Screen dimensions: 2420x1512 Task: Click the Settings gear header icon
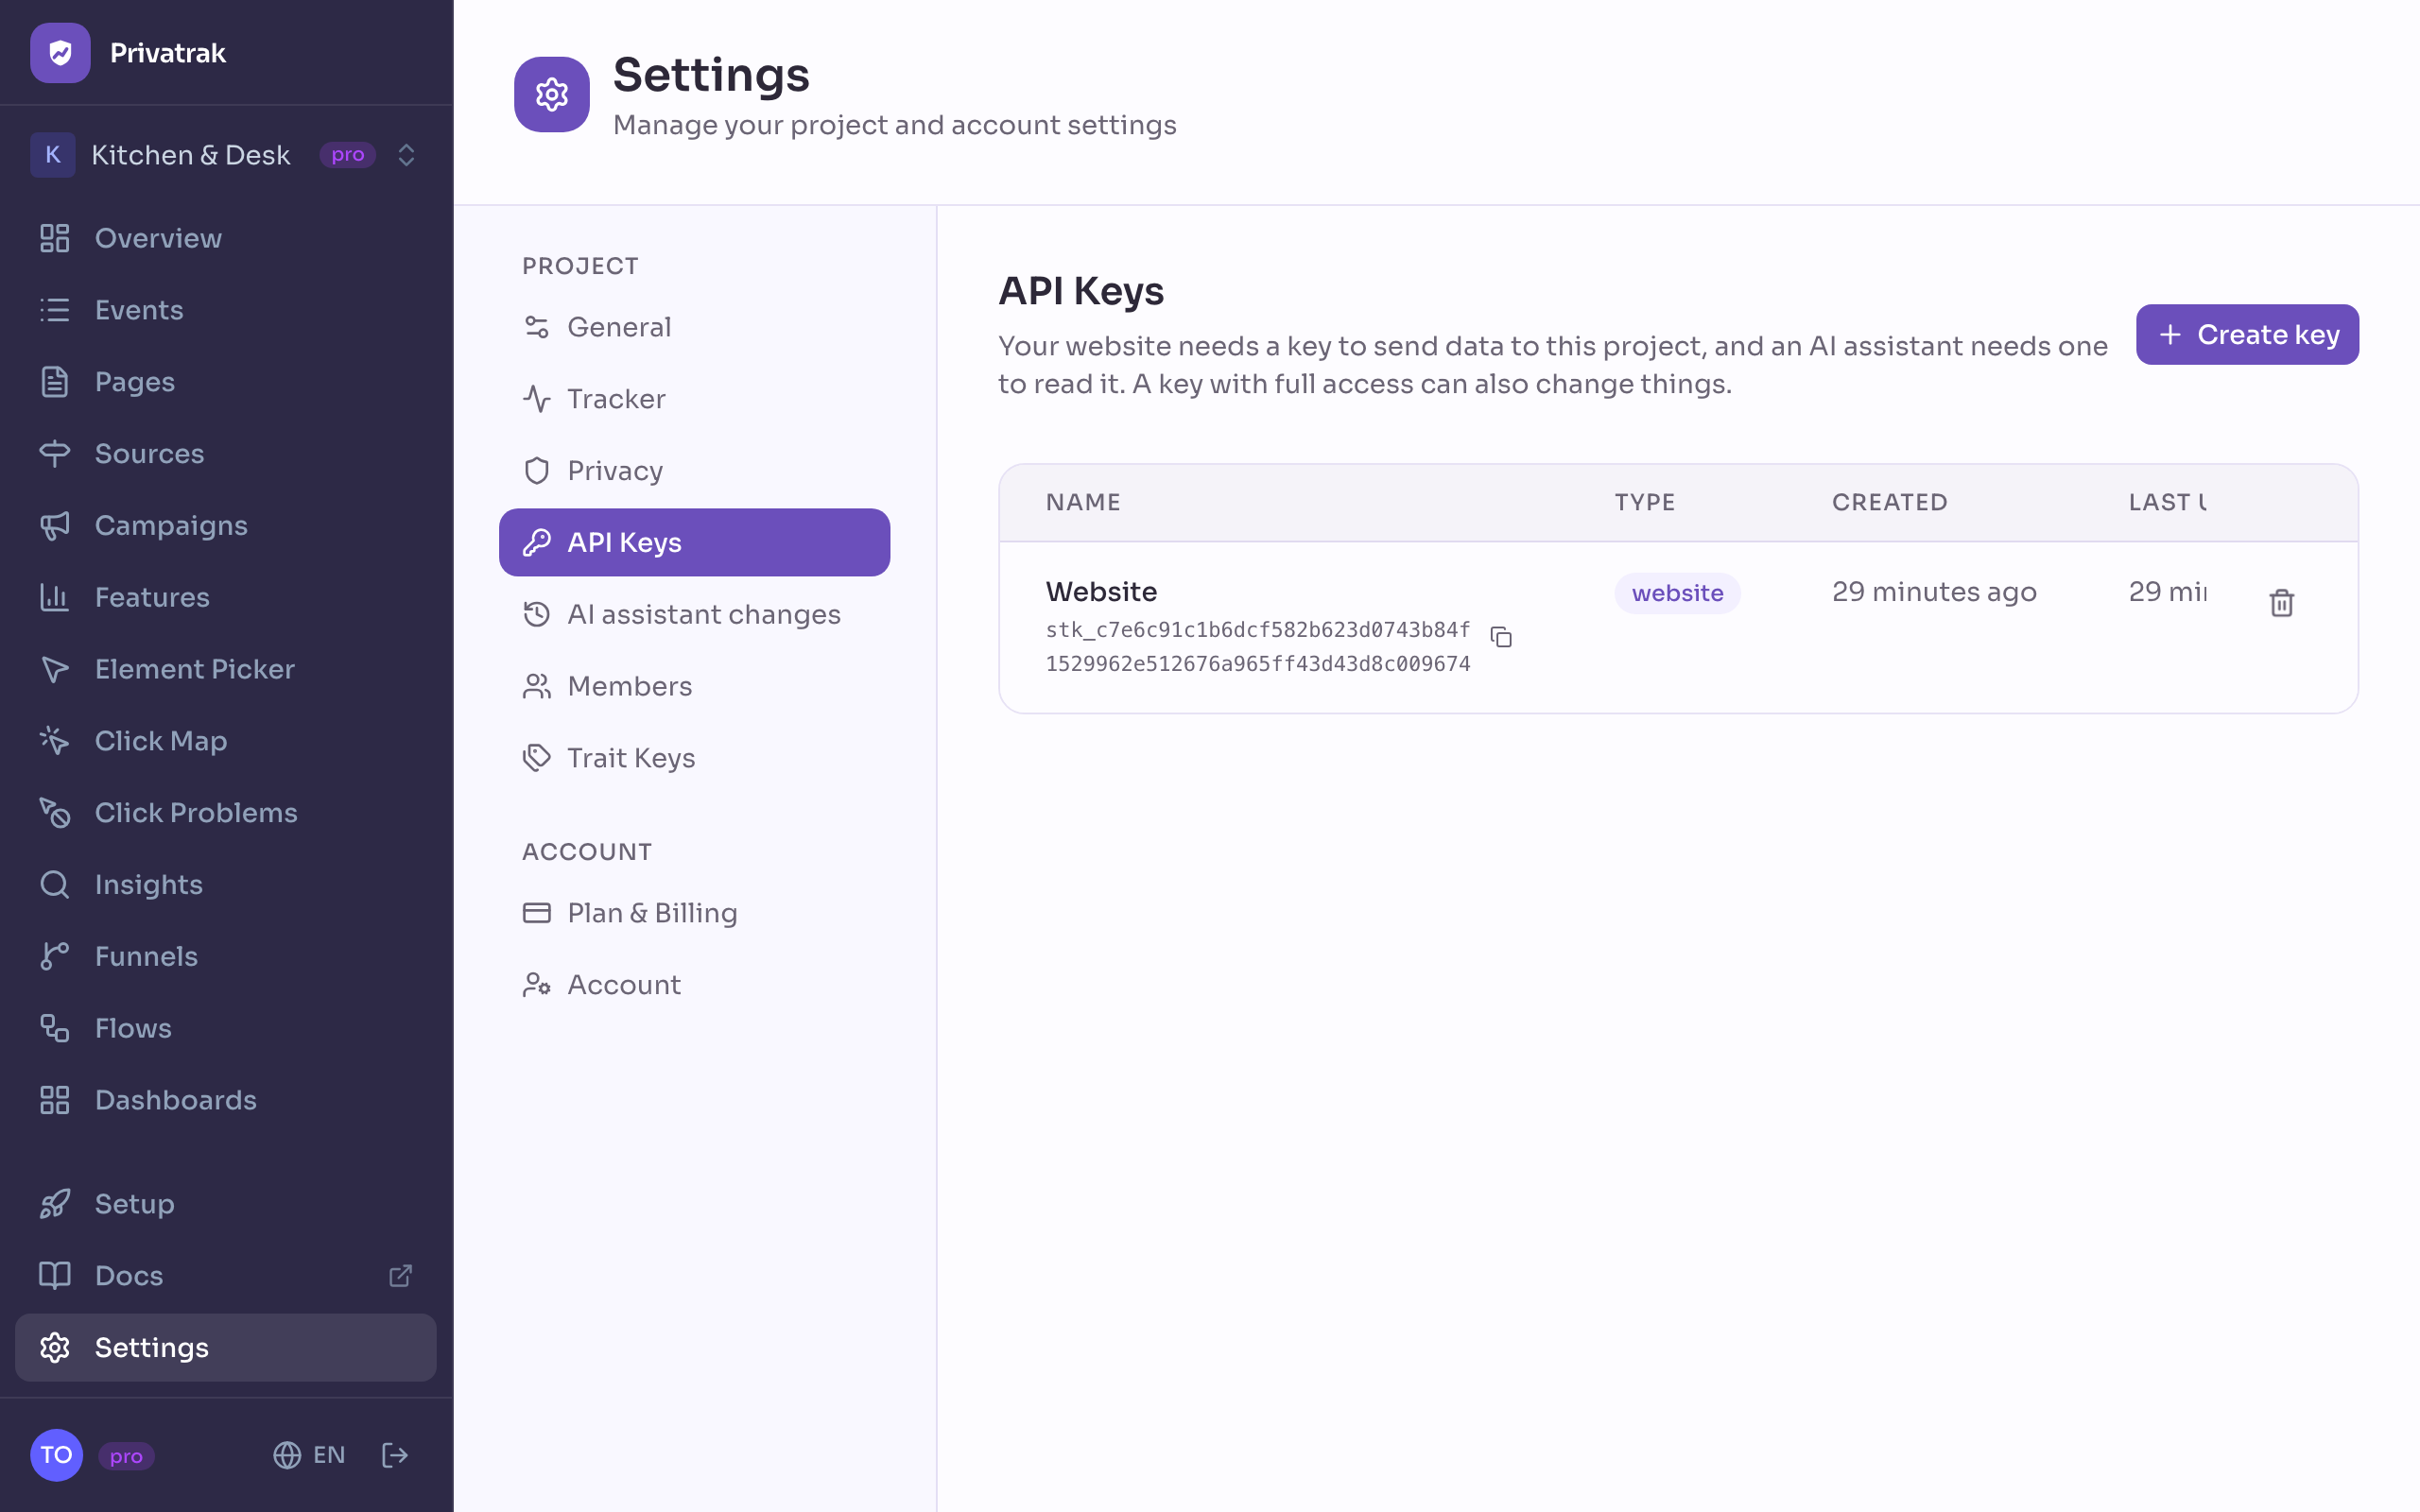(552, 94)
